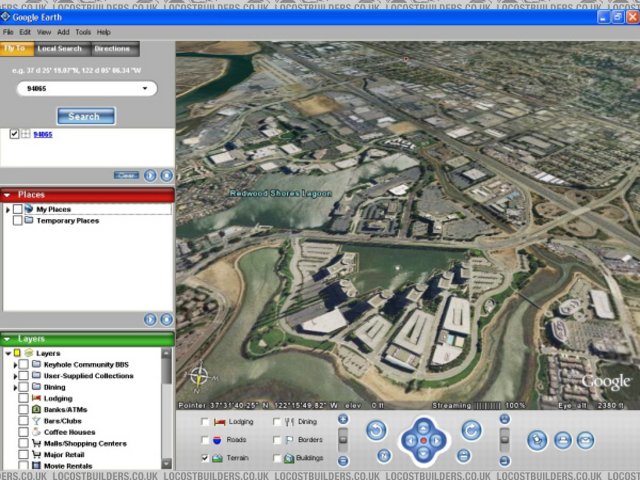This screenshot has height=480, width=640.
Task: Open the search history dropdown arrow
Action: pyautogui.click(x=145, y=88)
